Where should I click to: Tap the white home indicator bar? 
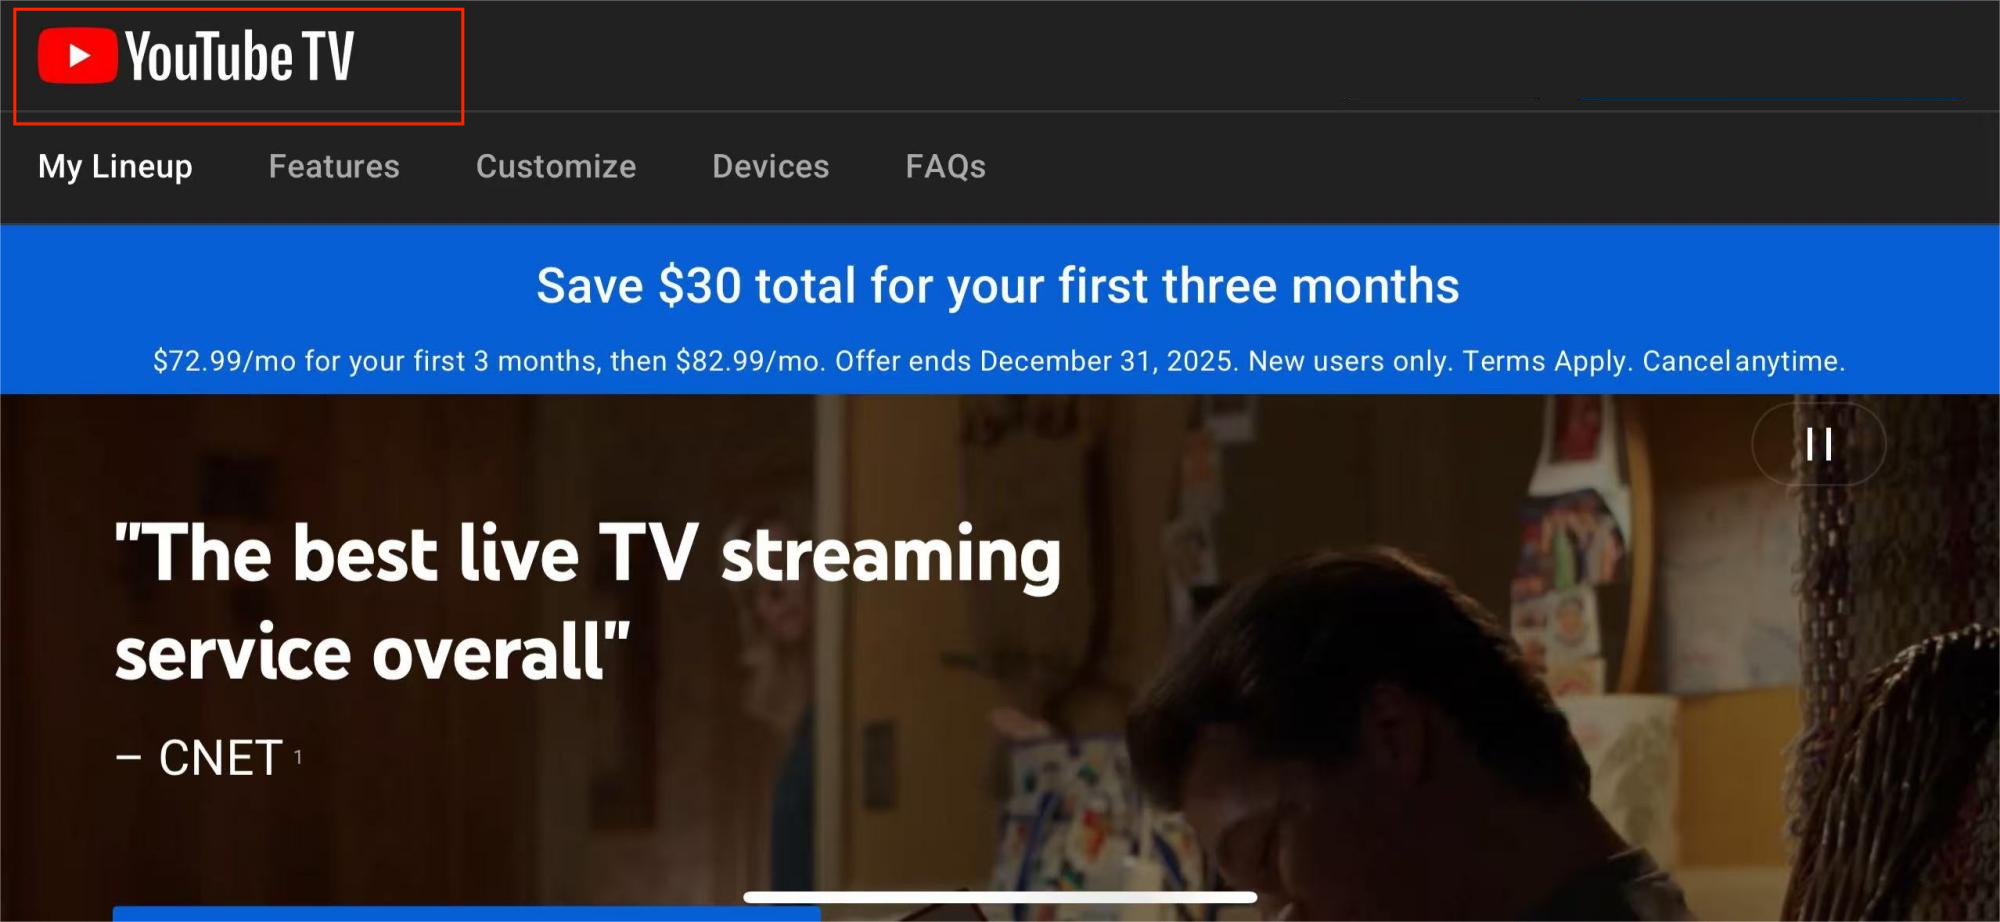pyautogui.click(x=1000, y=897)
